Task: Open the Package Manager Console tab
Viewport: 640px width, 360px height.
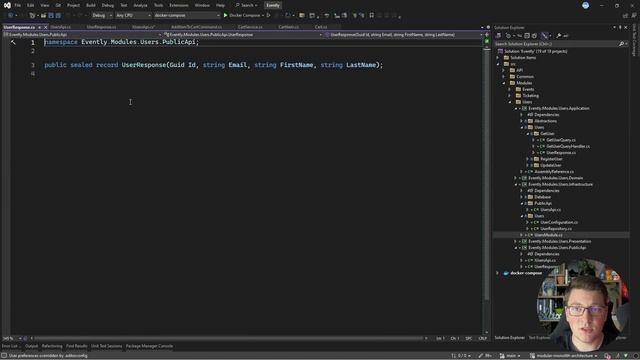Action: click(x=149, y=346)
